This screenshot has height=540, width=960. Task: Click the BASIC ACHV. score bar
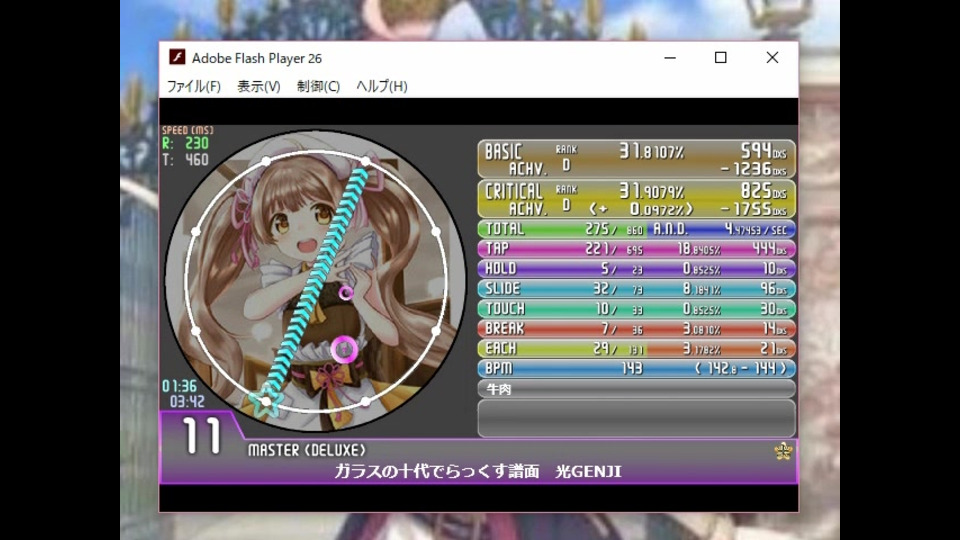pos(636,159)
